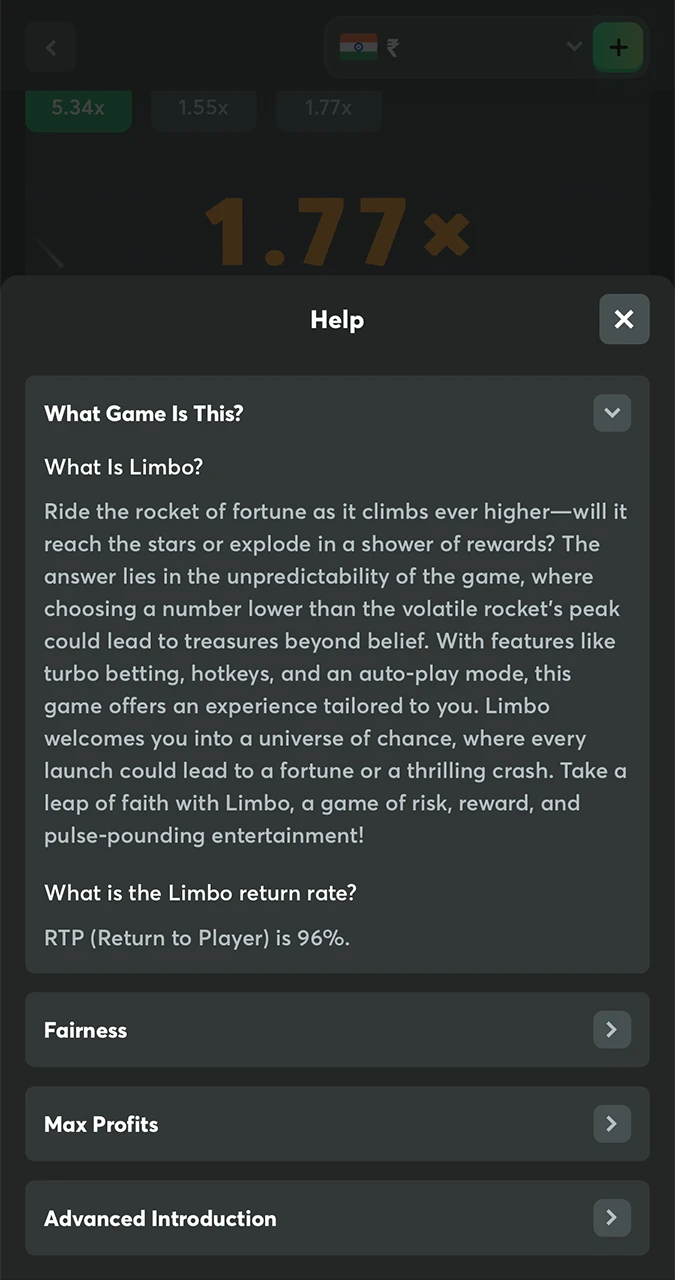Click the large orange 1.77x multiplier
Image resolution: width=675 pixels, height=1280 pixels.
tap(337, 232)
